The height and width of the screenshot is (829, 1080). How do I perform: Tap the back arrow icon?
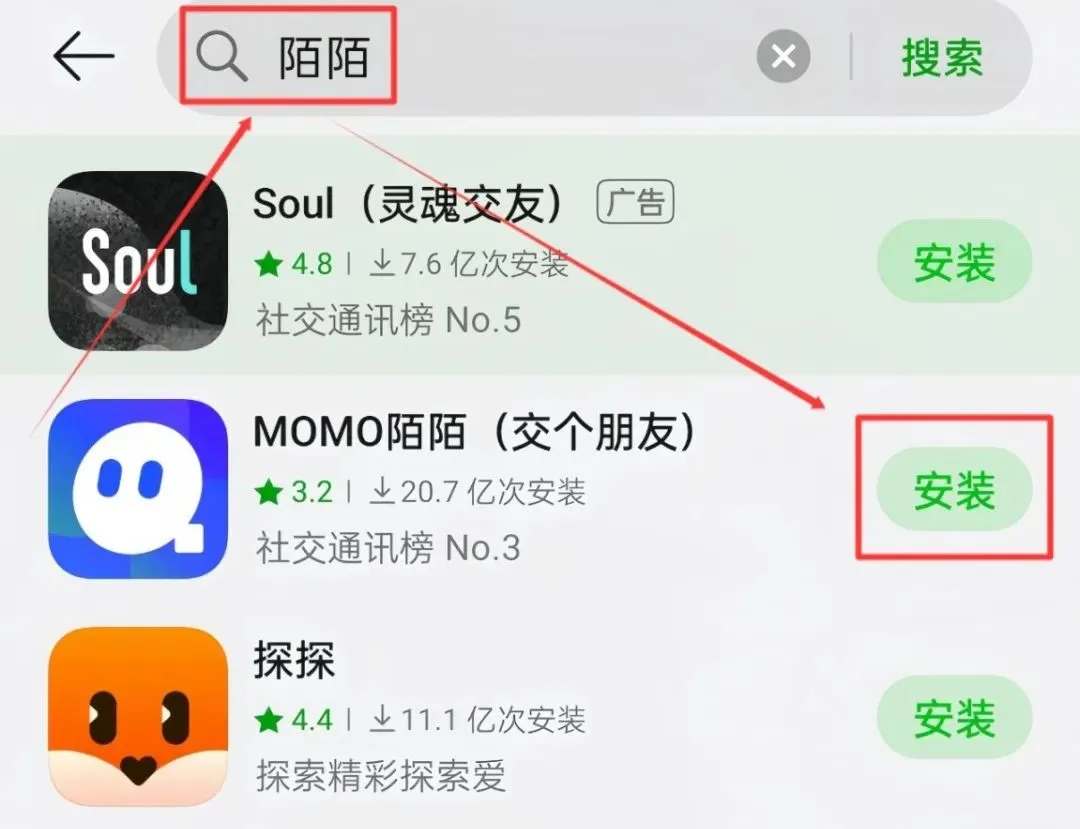pos(83,56)
